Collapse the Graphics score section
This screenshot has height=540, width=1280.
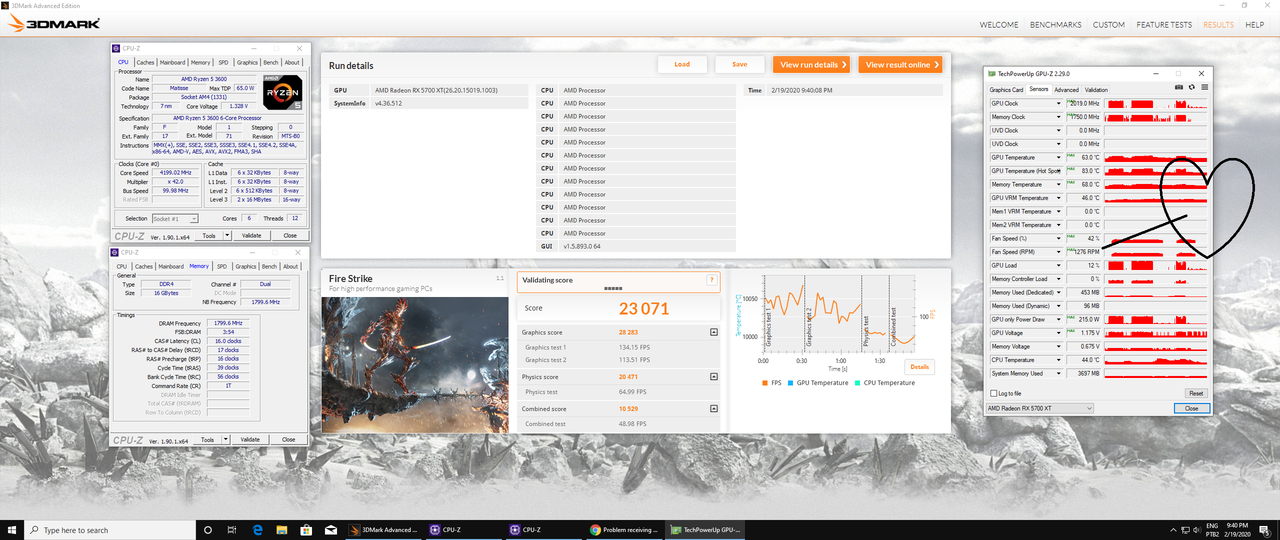point(713,332)
